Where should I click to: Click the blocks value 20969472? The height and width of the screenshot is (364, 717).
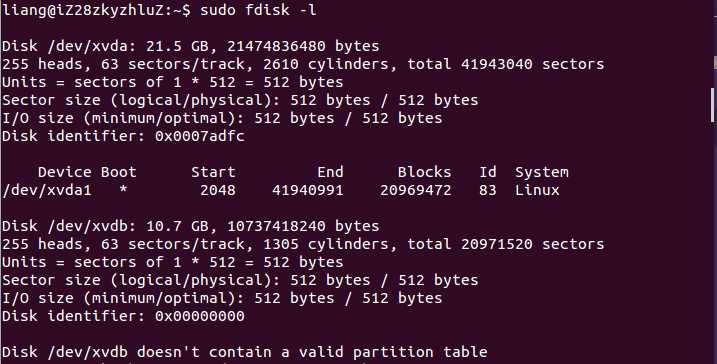416,190
